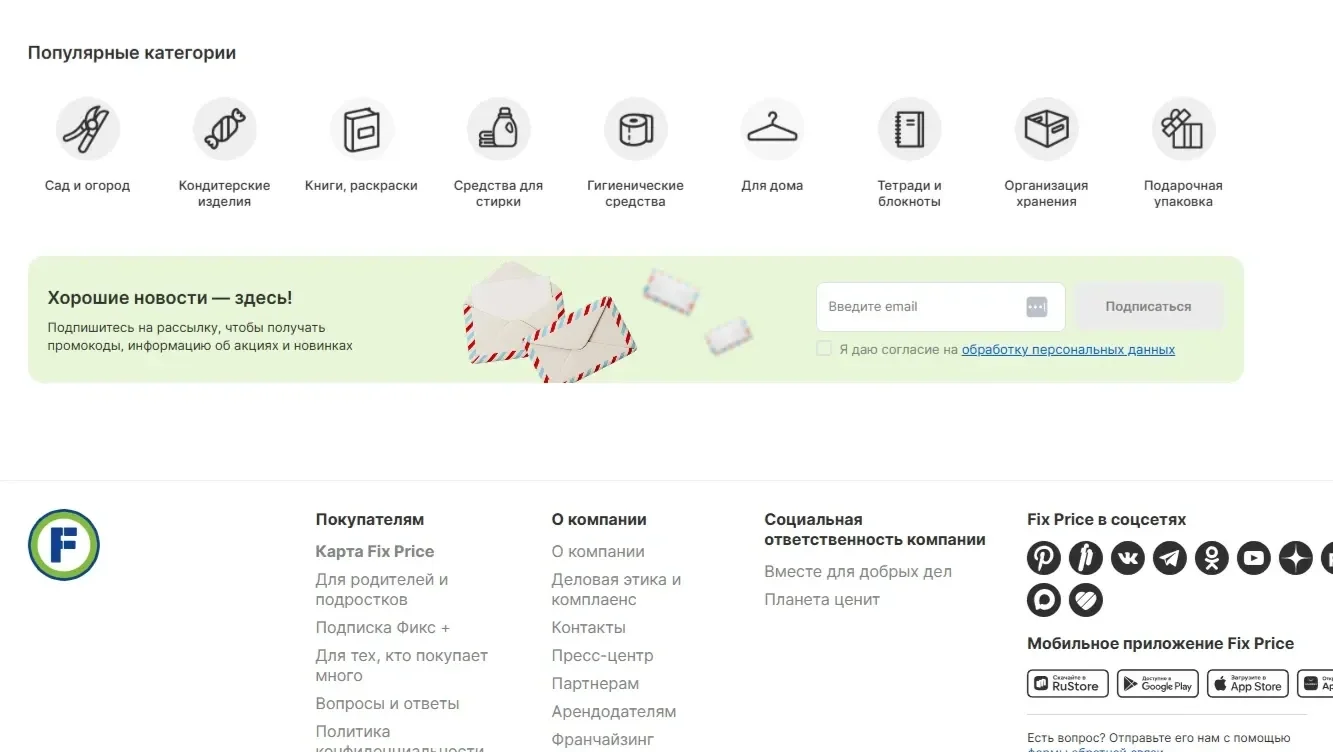This screenshot has width=1333, height=752.
Task: Choose the Гигиенические средства toilet paper icon
Action: (636, 129)
